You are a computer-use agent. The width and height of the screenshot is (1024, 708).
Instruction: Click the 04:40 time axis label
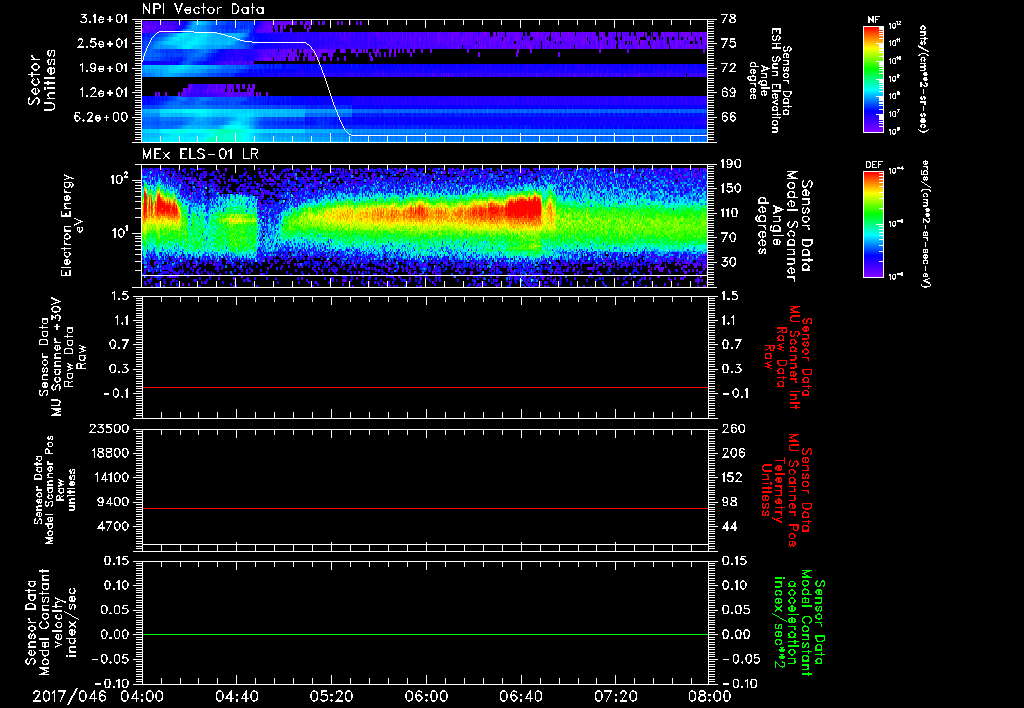point(236,696)
